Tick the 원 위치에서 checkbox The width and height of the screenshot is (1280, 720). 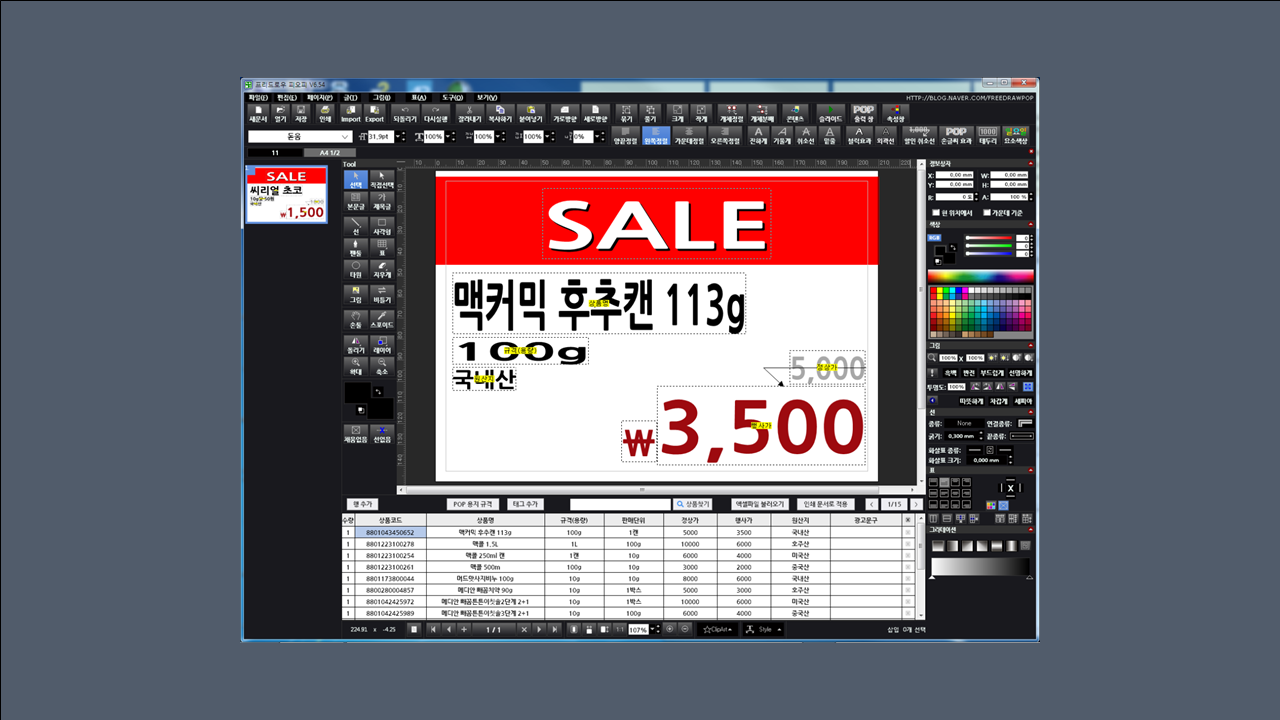(936, 212)
